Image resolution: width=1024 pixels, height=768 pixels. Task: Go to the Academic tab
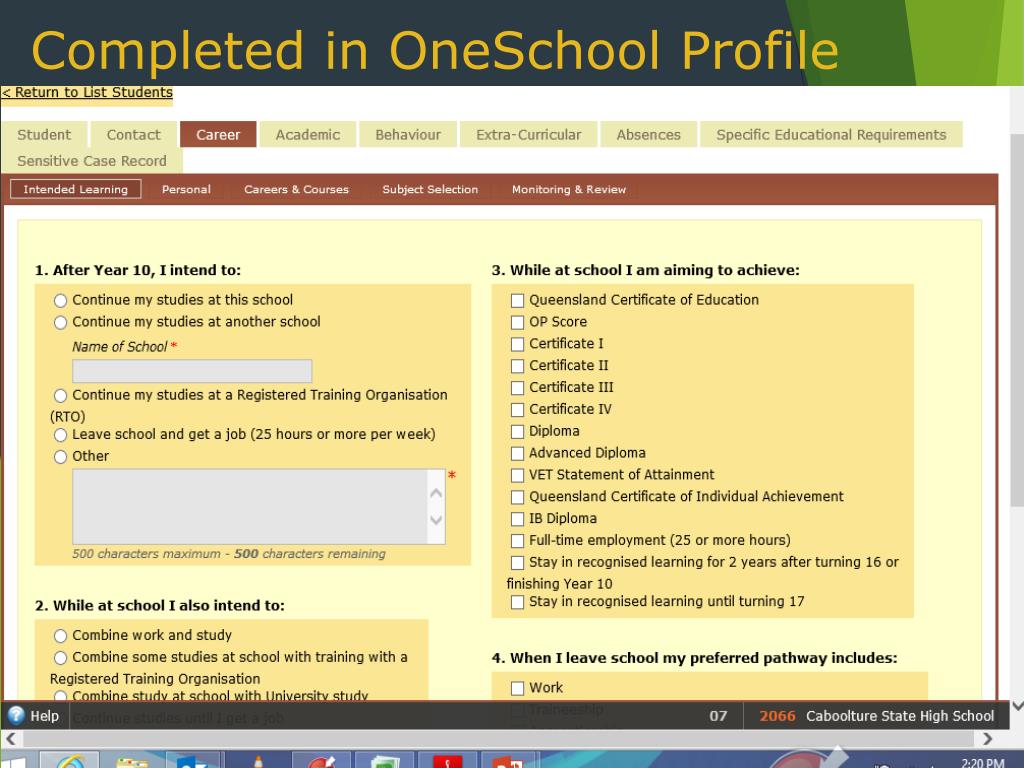click(308, 135)
